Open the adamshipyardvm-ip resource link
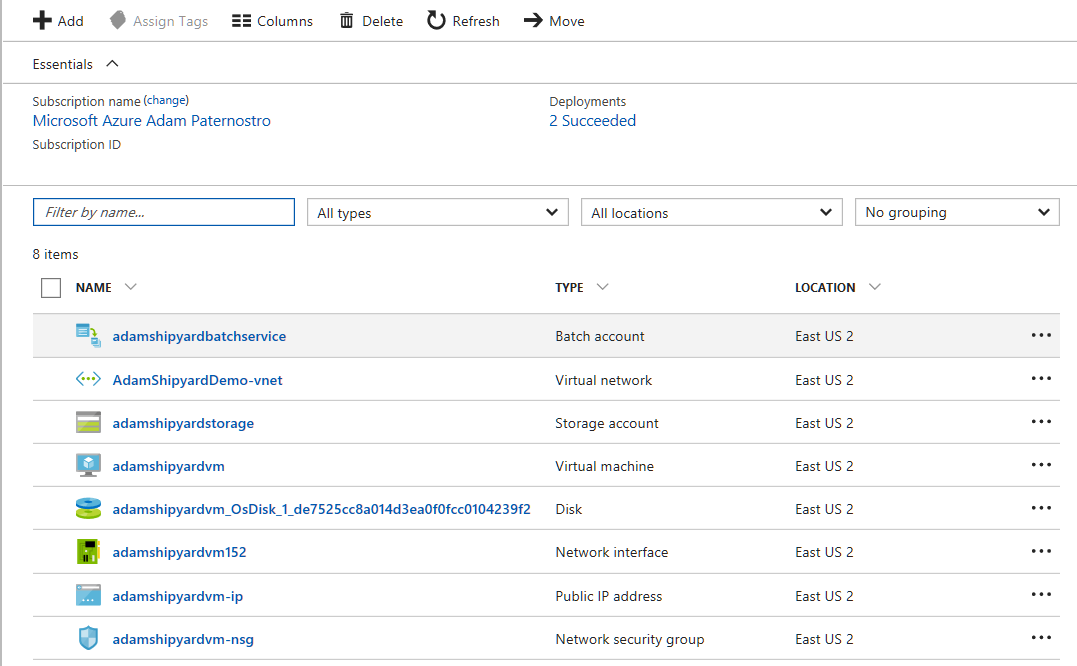 coord(177,596)
